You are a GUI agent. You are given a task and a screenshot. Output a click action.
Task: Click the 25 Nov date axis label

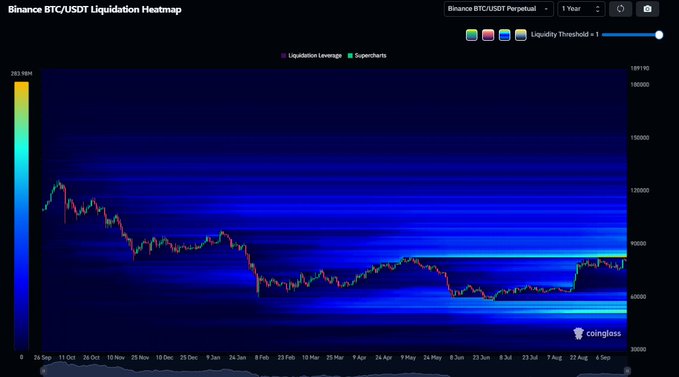point(140,358)
